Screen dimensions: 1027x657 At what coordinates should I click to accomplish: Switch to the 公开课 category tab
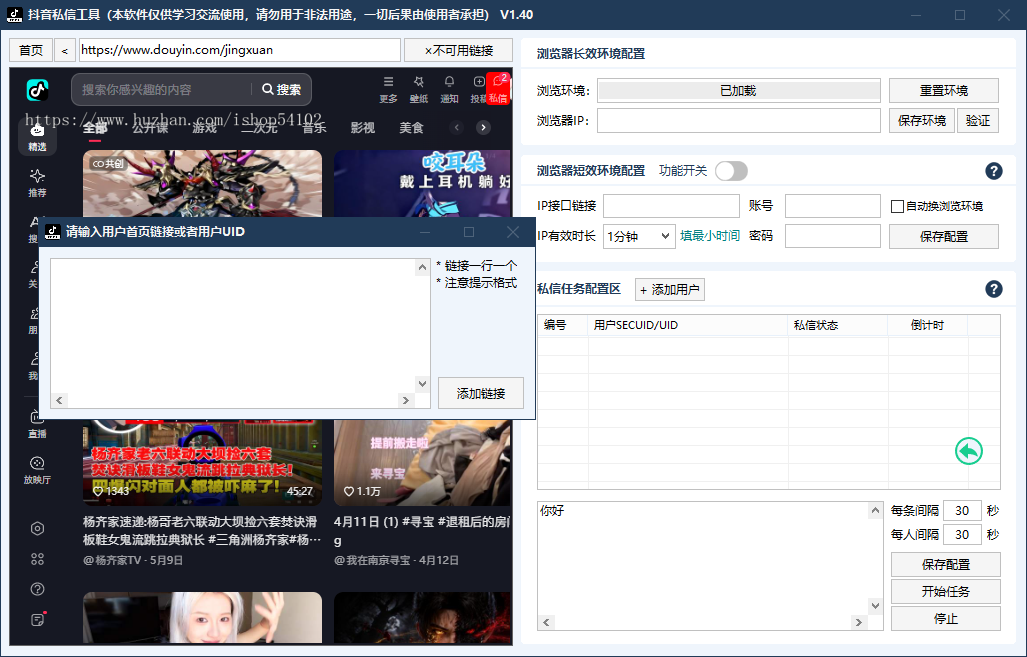pos(150,128)
